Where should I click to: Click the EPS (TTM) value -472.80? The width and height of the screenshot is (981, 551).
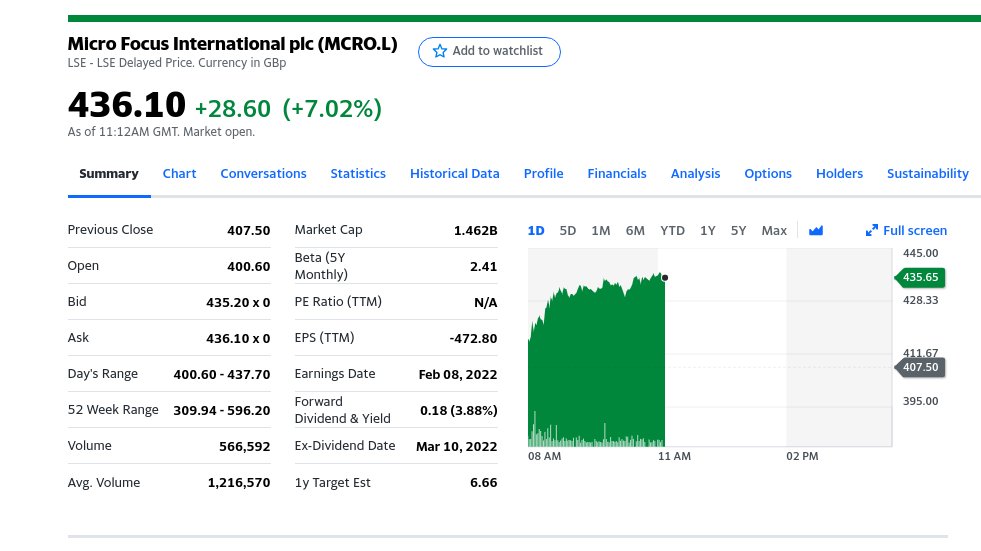(473, 339)
